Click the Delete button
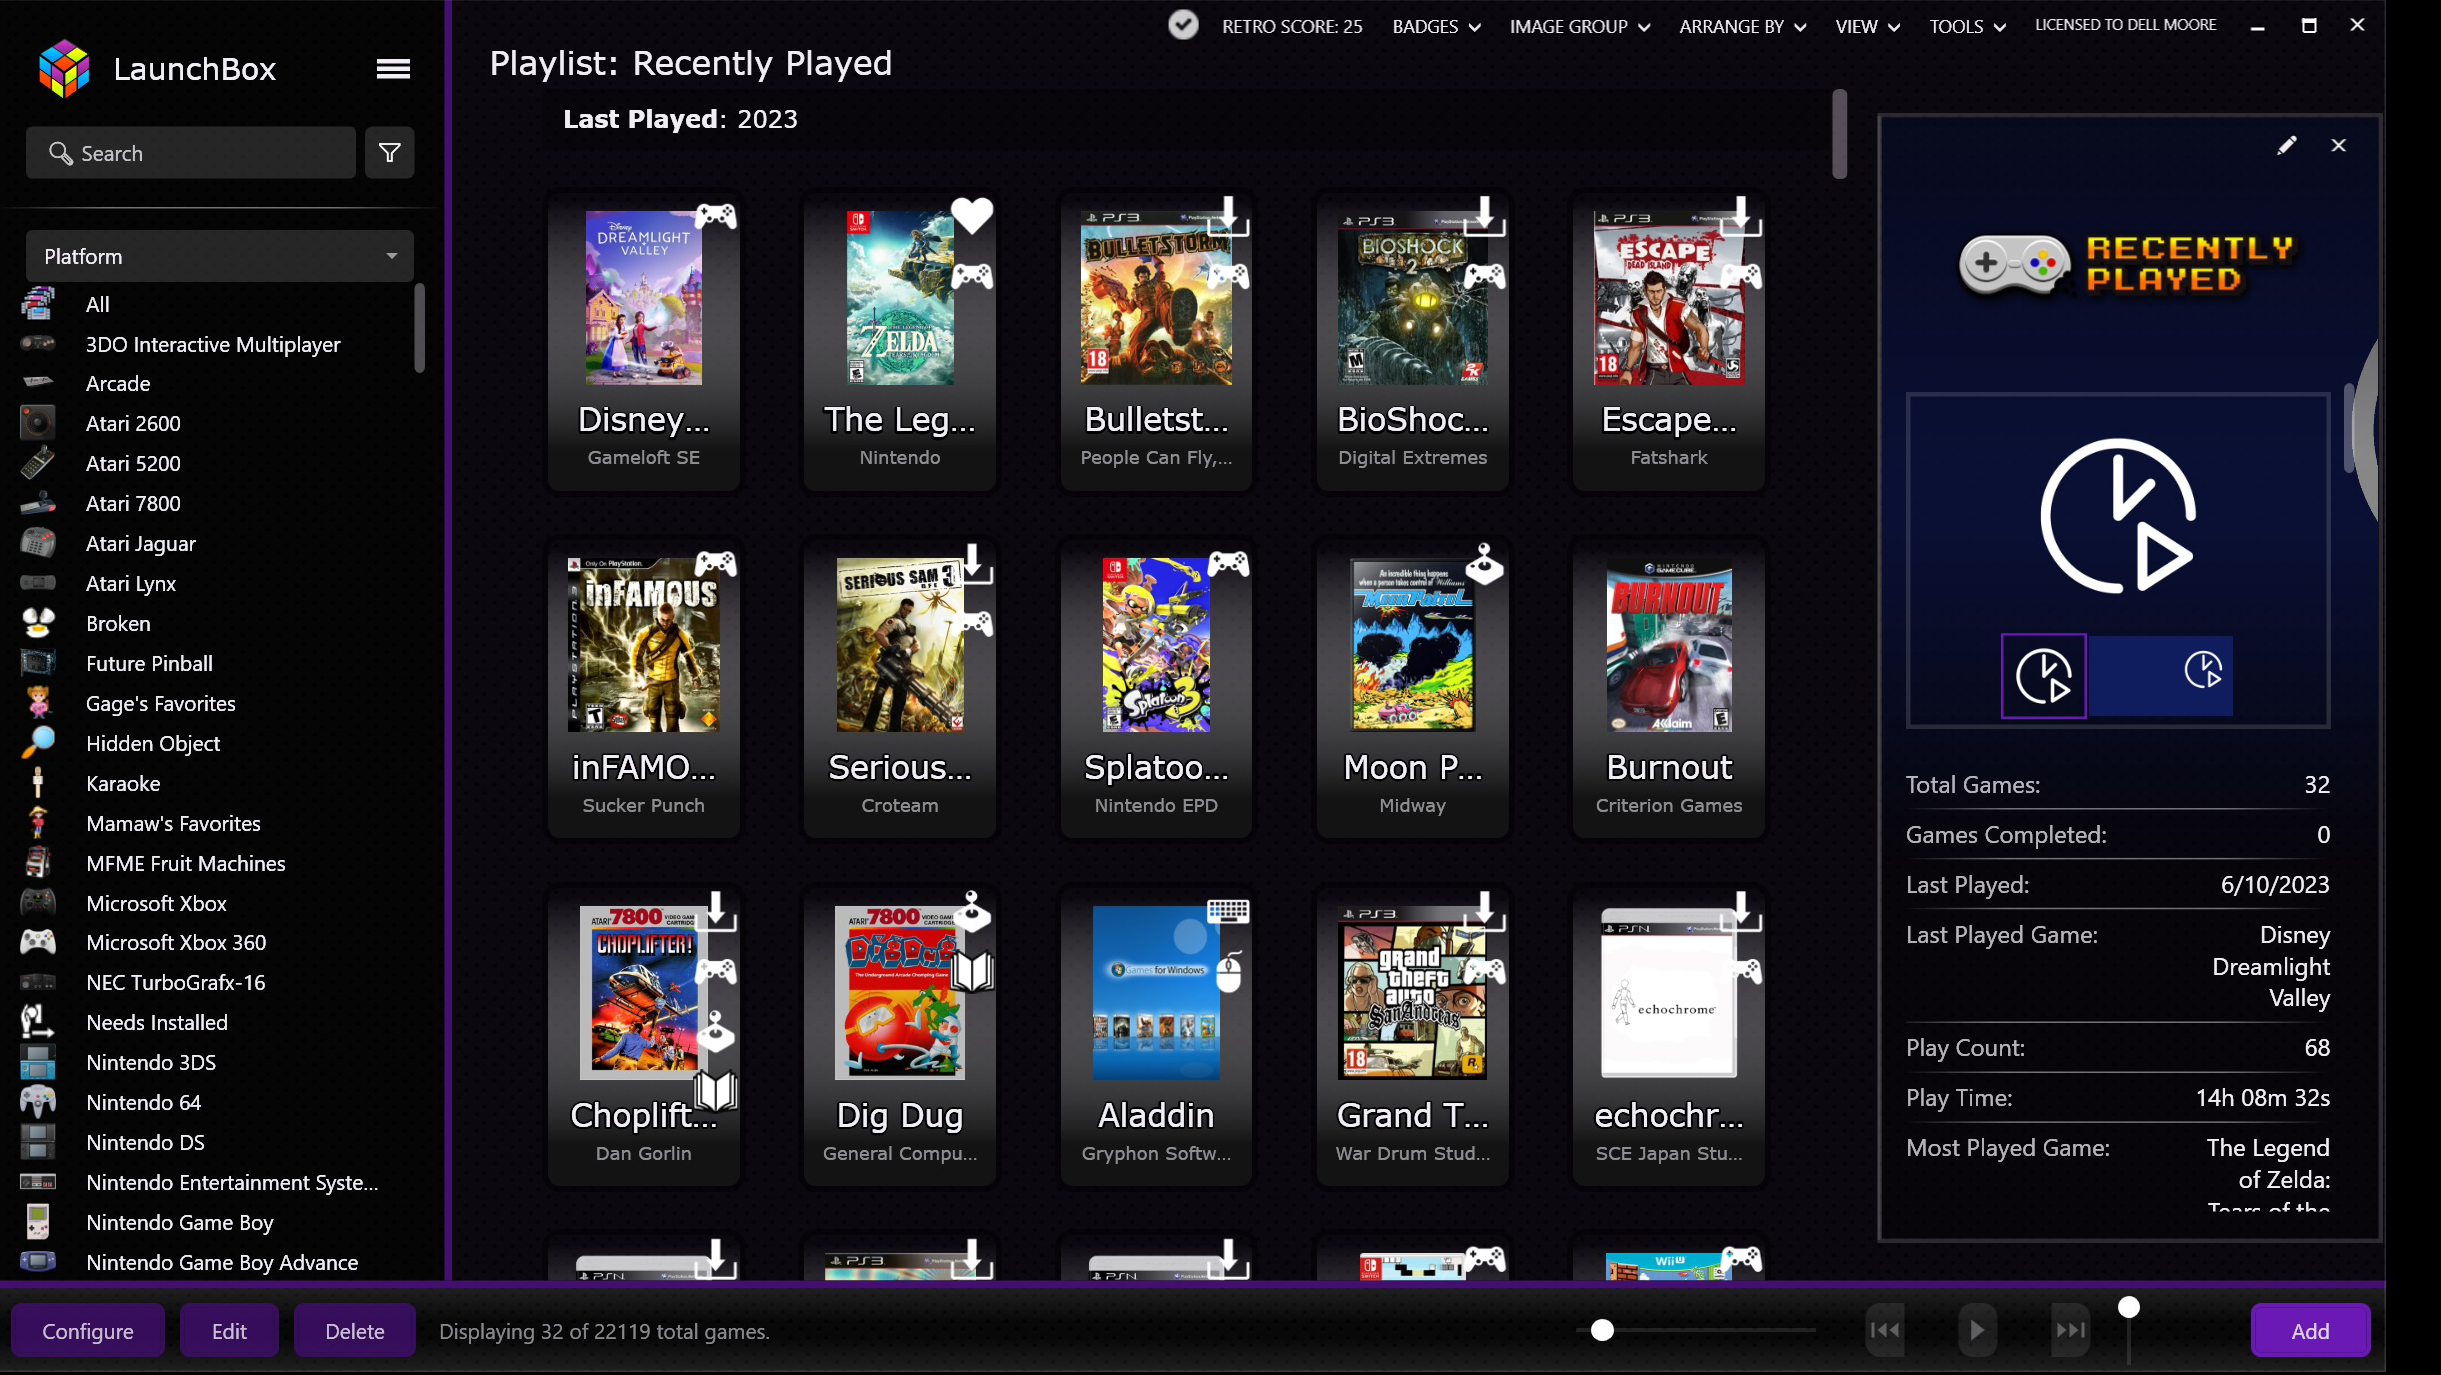This screenshot has height=1375, width=2441. click(355, 1331)
